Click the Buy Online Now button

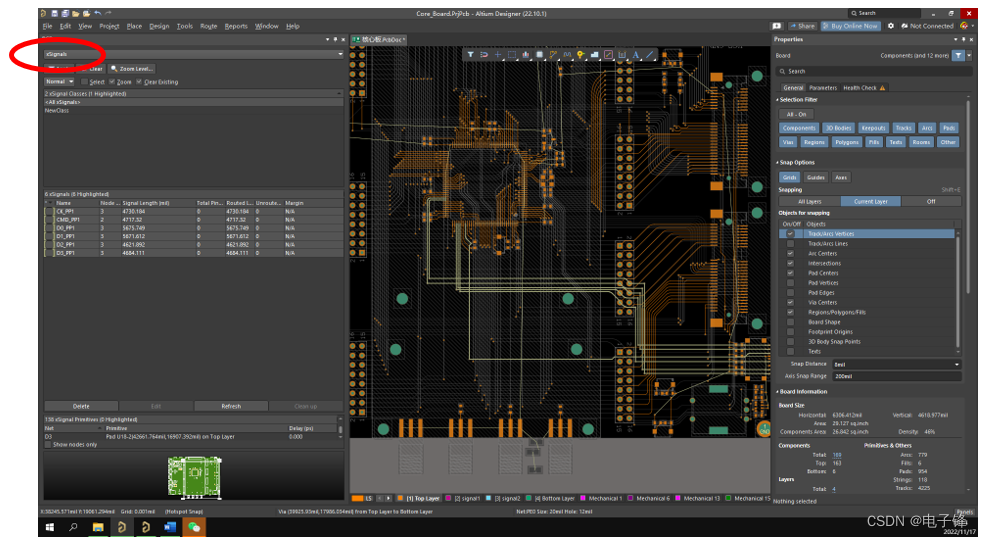pos(850,26)
